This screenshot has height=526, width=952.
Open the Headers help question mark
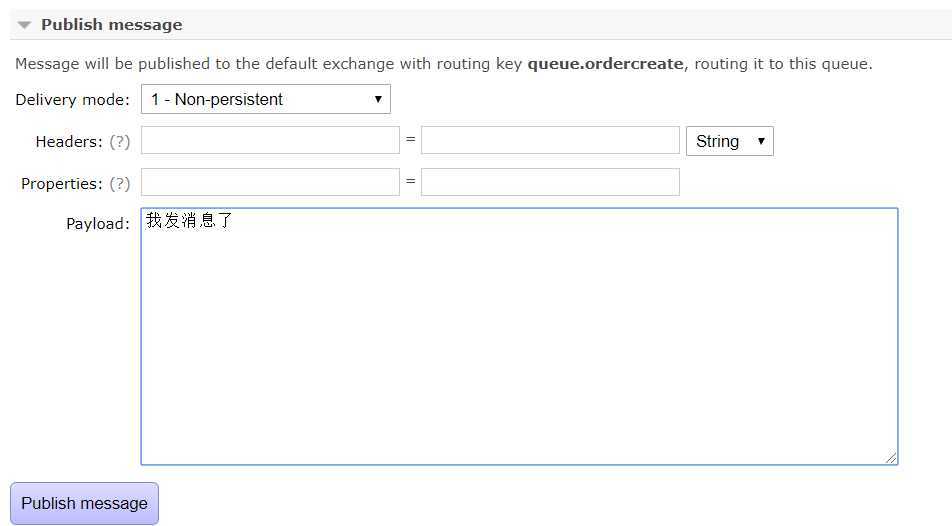coord(120,142)
